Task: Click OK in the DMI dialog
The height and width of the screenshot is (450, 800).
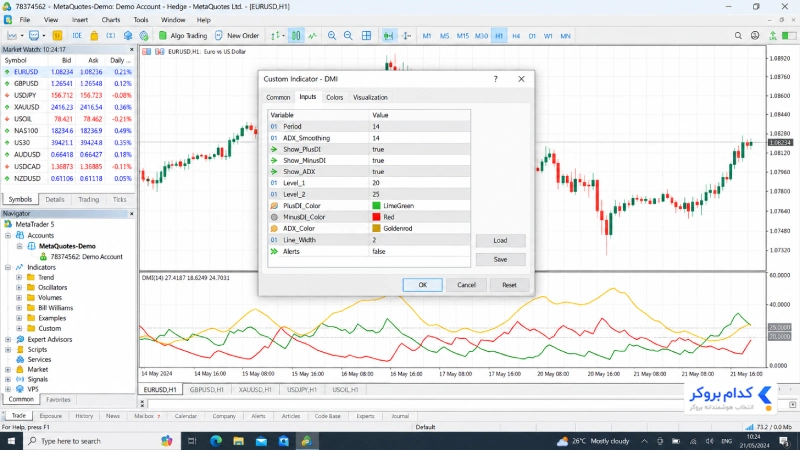Action: [422, 285]
